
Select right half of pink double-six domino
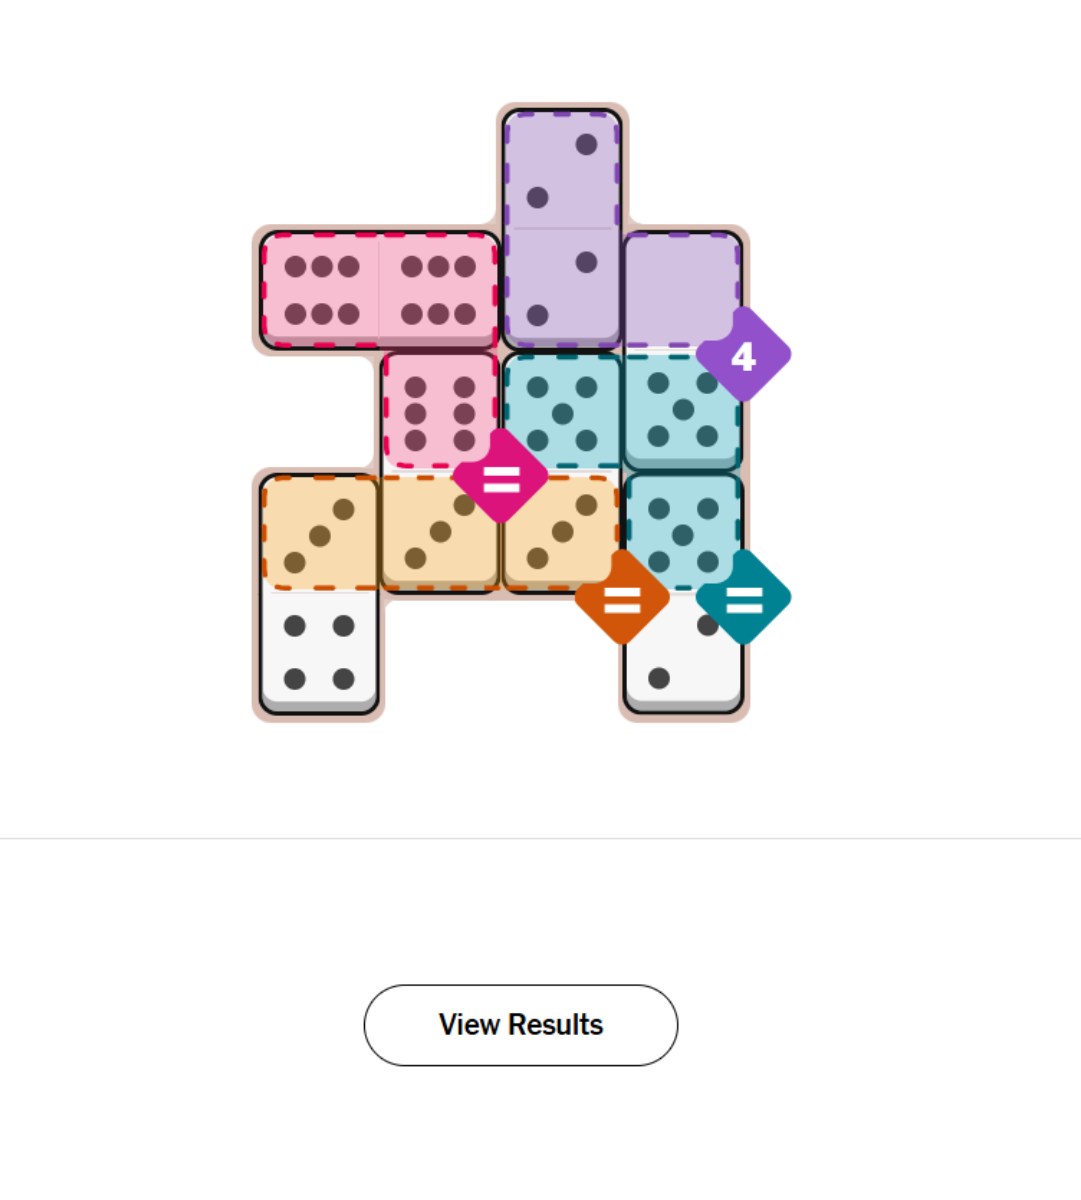(438, 290)
